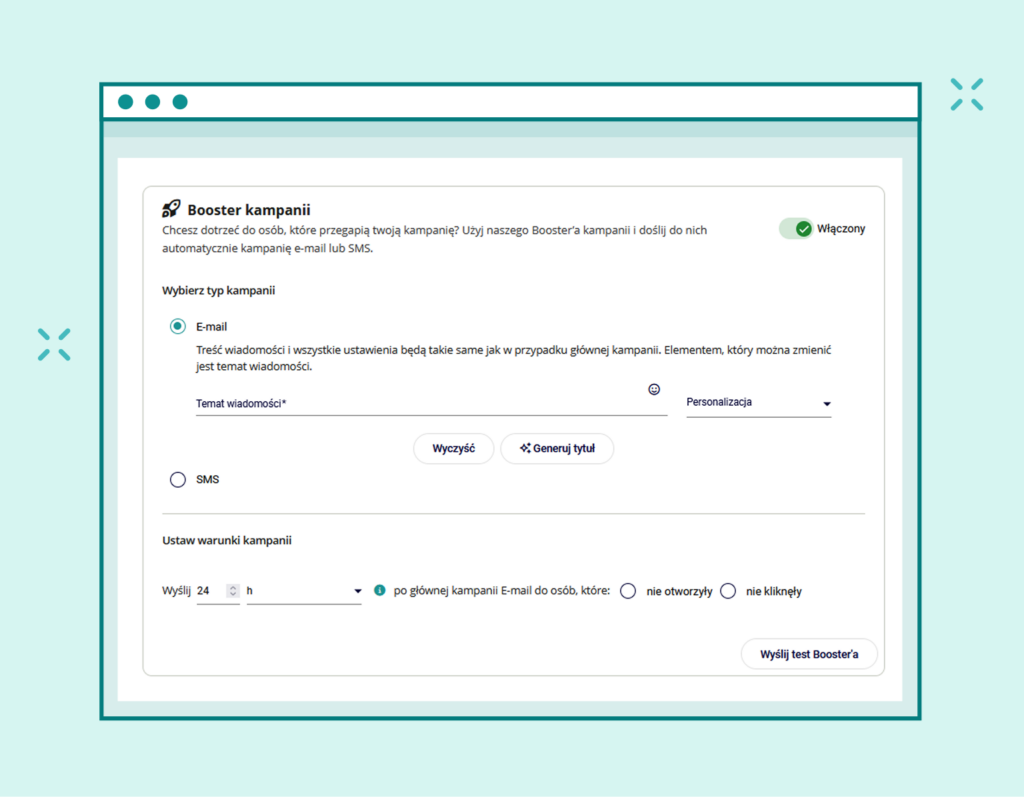Click the Wyczyść button
Image resolution: width=1024 pixels, height=797 pixels.
(x=453, y=449)
